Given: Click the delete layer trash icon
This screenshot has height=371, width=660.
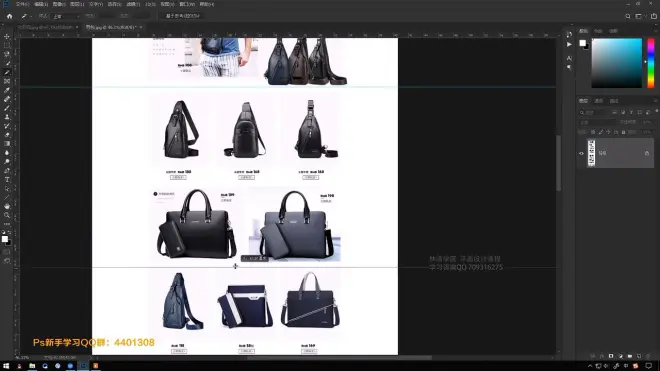Looking at the screenshot, I should coord(647,356).
